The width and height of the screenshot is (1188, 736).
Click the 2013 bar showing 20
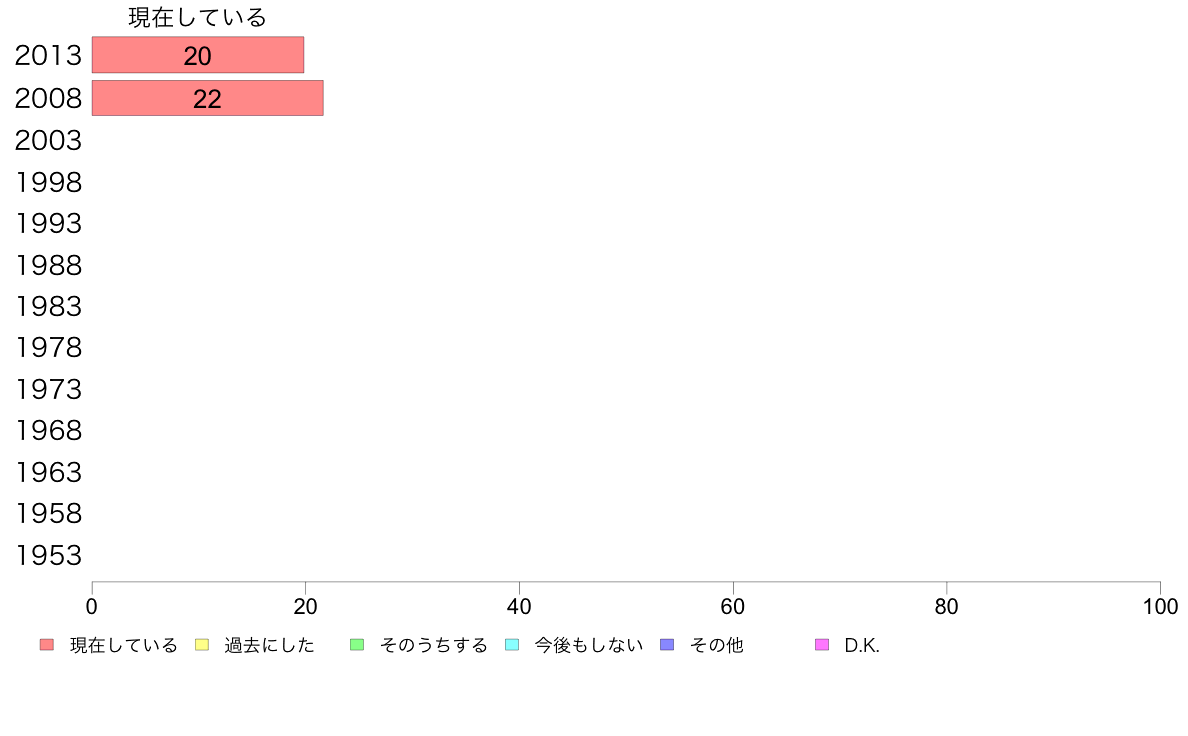[x=197, y=55]
